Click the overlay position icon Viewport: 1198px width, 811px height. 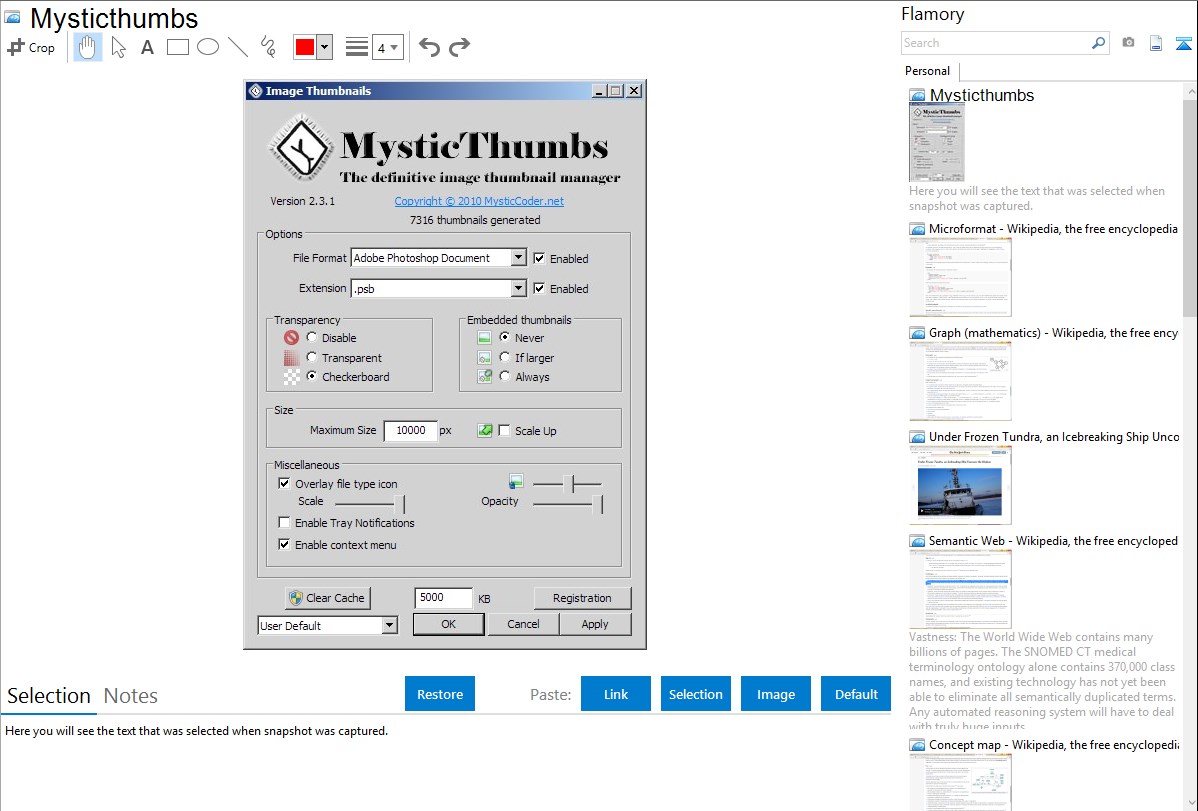coord(516,482)
